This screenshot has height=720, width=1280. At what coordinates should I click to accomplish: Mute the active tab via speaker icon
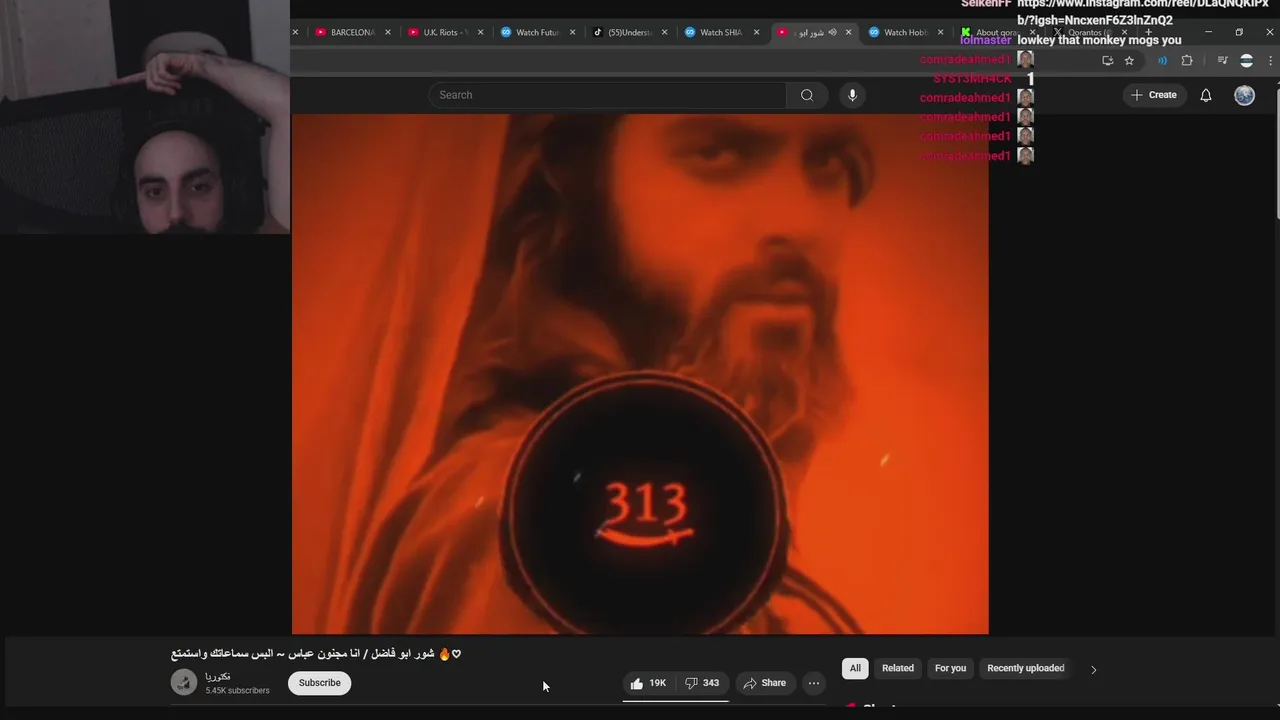point(832,32)
